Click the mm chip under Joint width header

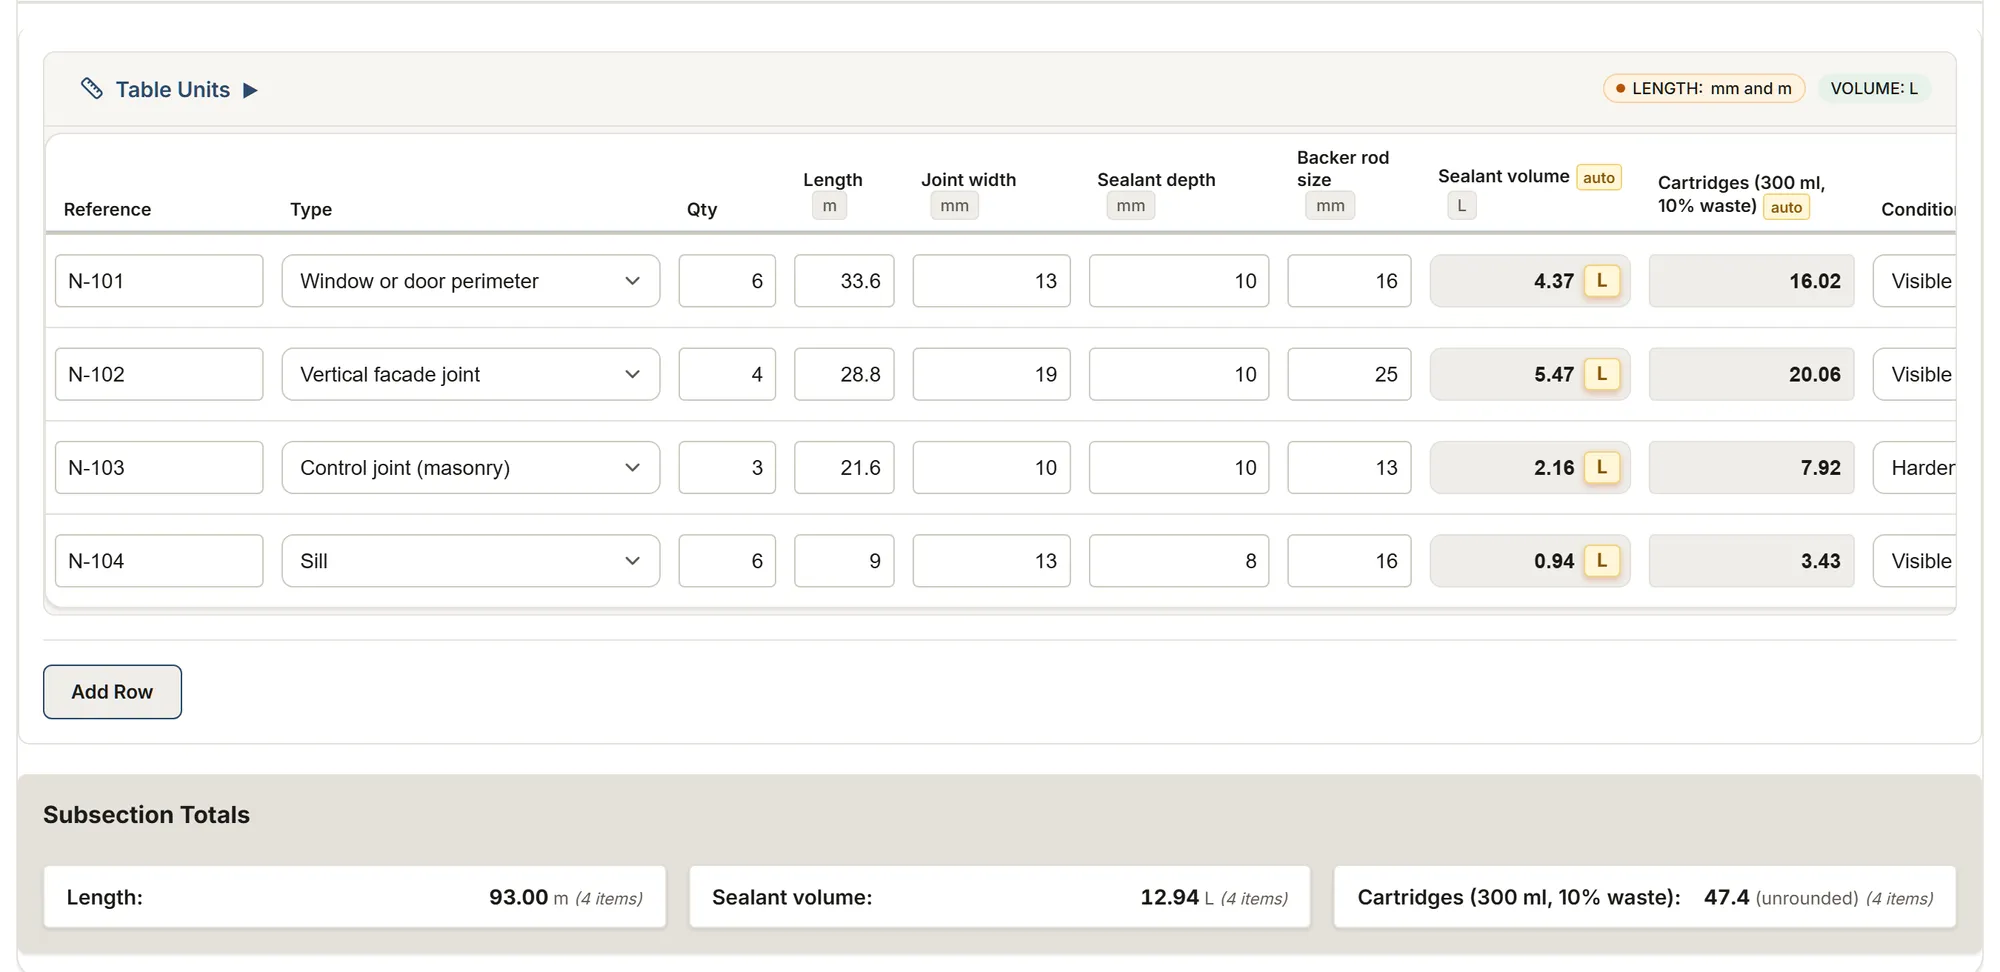point(954,206)
